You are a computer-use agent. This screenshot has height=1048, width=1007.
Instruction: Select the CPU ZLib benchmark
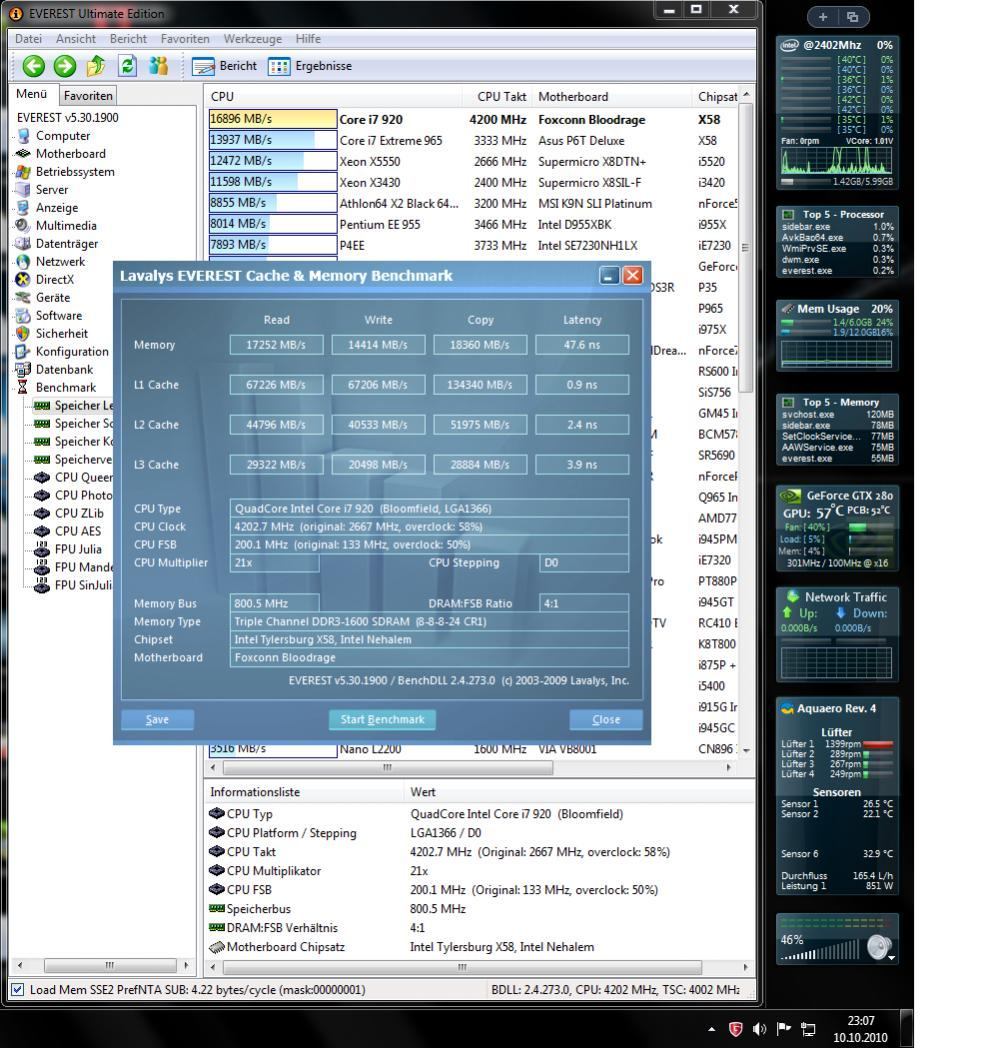[x=79, y=513]
